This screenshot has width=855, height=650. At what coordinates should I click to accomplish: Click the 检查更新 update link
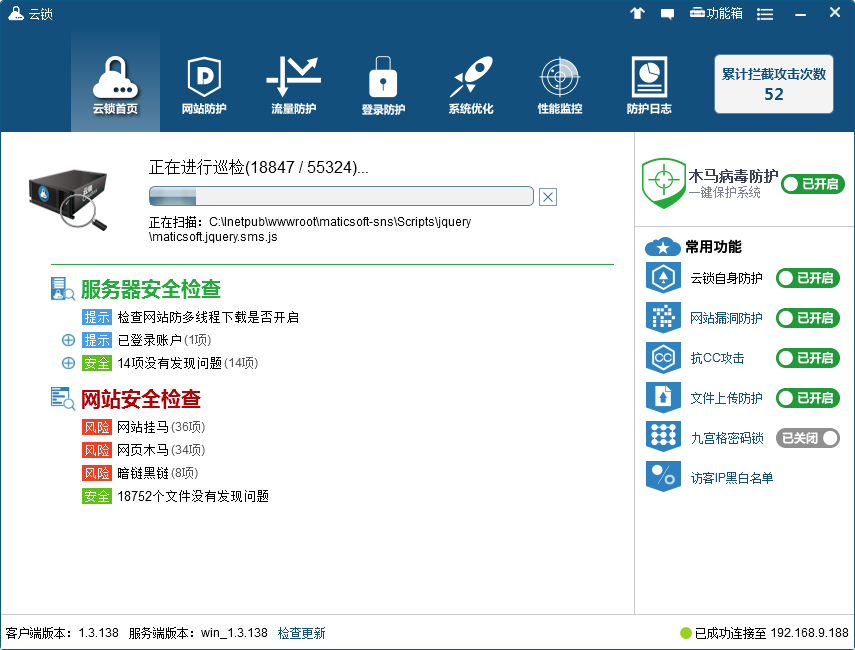coord(302,633)
